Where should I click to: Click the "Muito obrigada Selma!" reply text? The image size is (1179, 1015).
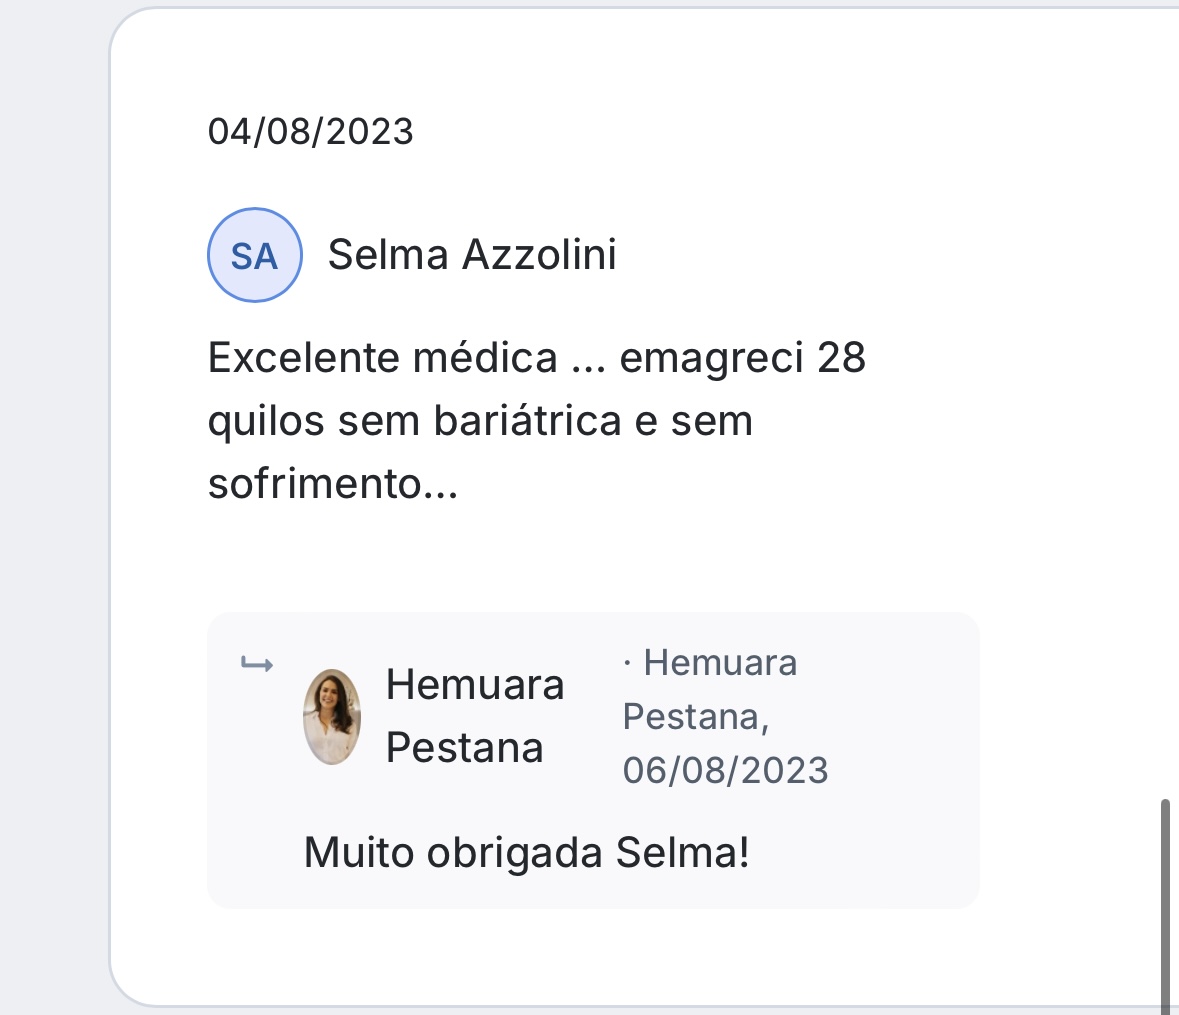[526, 853]
